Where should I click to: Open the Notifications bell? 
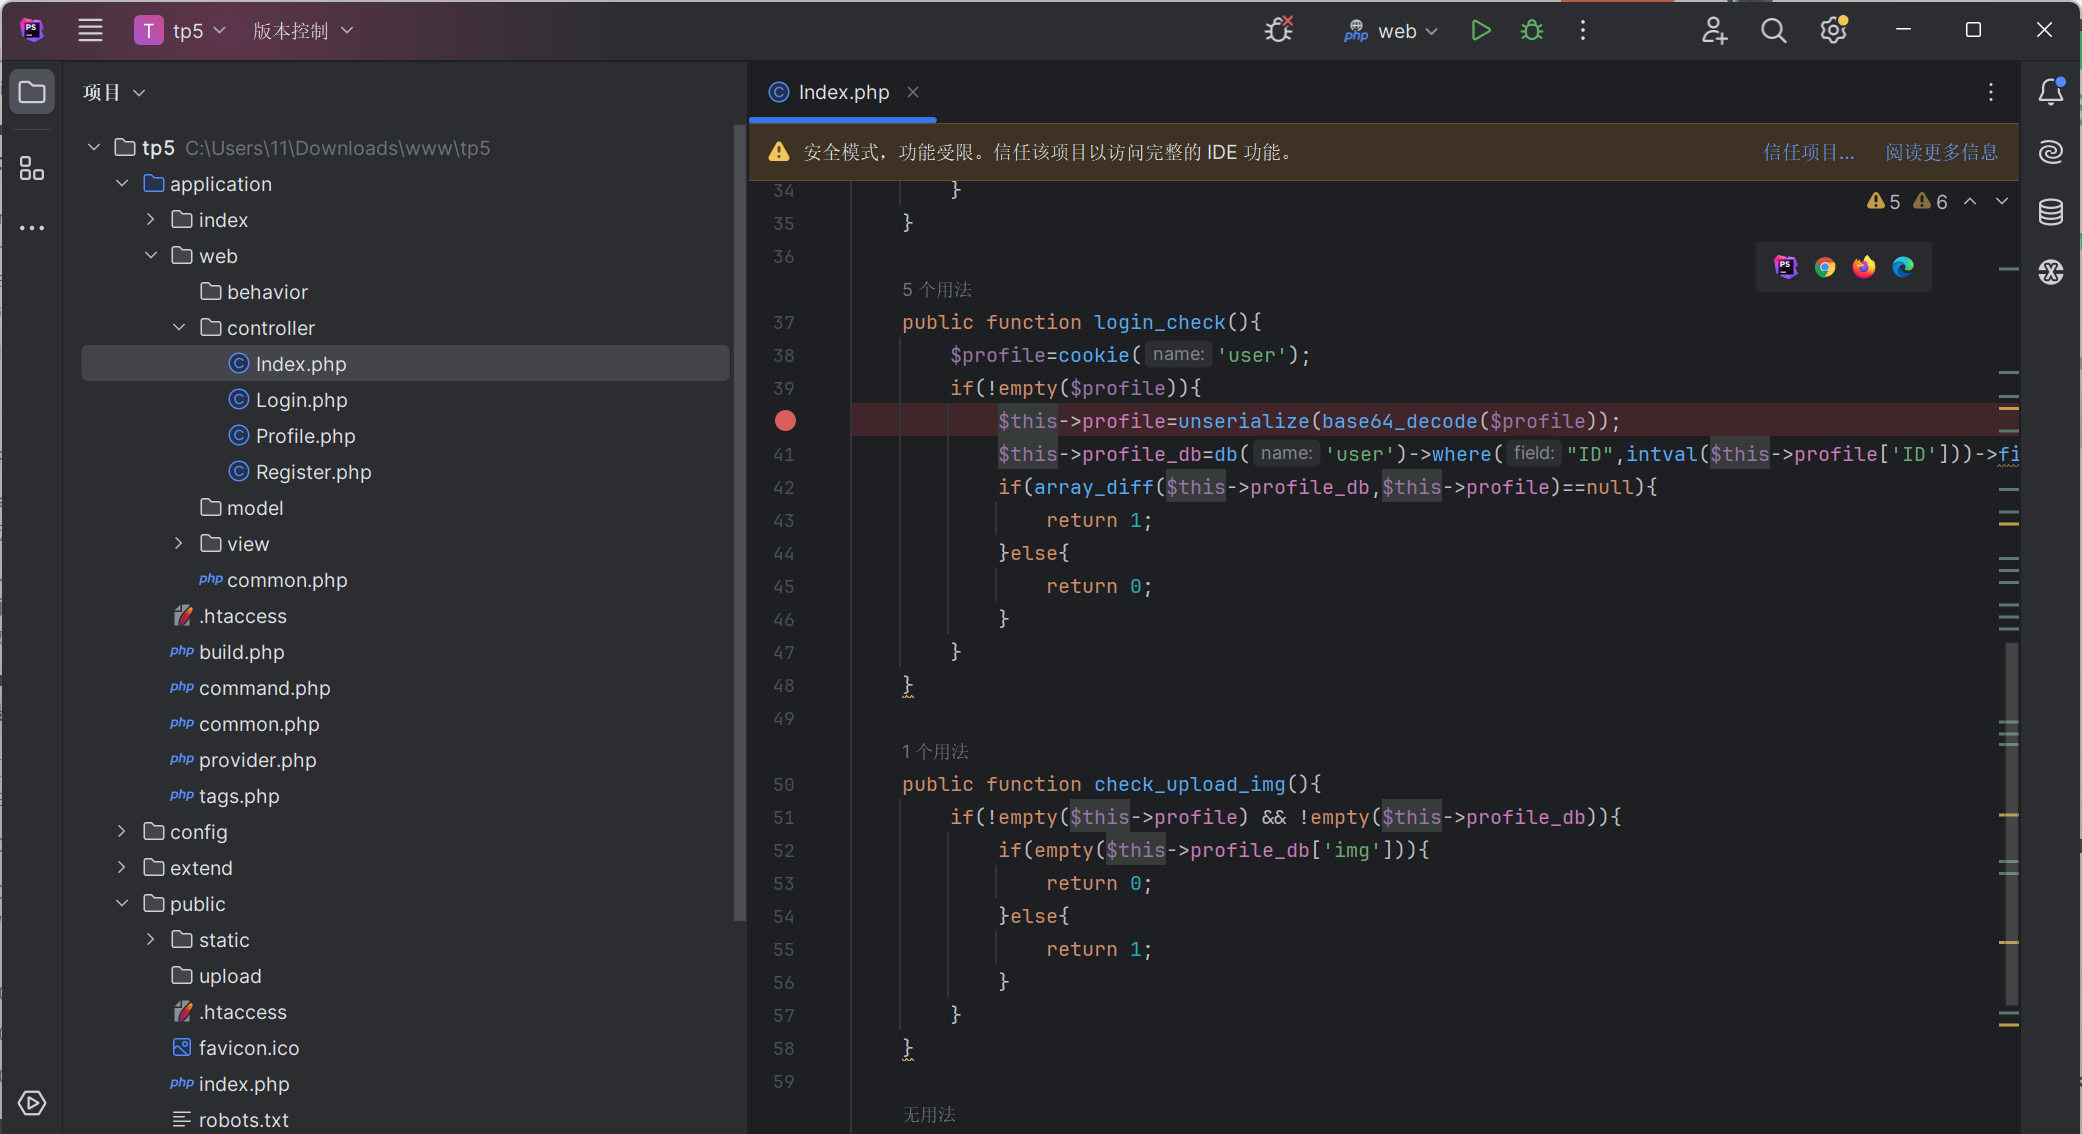2051,92
